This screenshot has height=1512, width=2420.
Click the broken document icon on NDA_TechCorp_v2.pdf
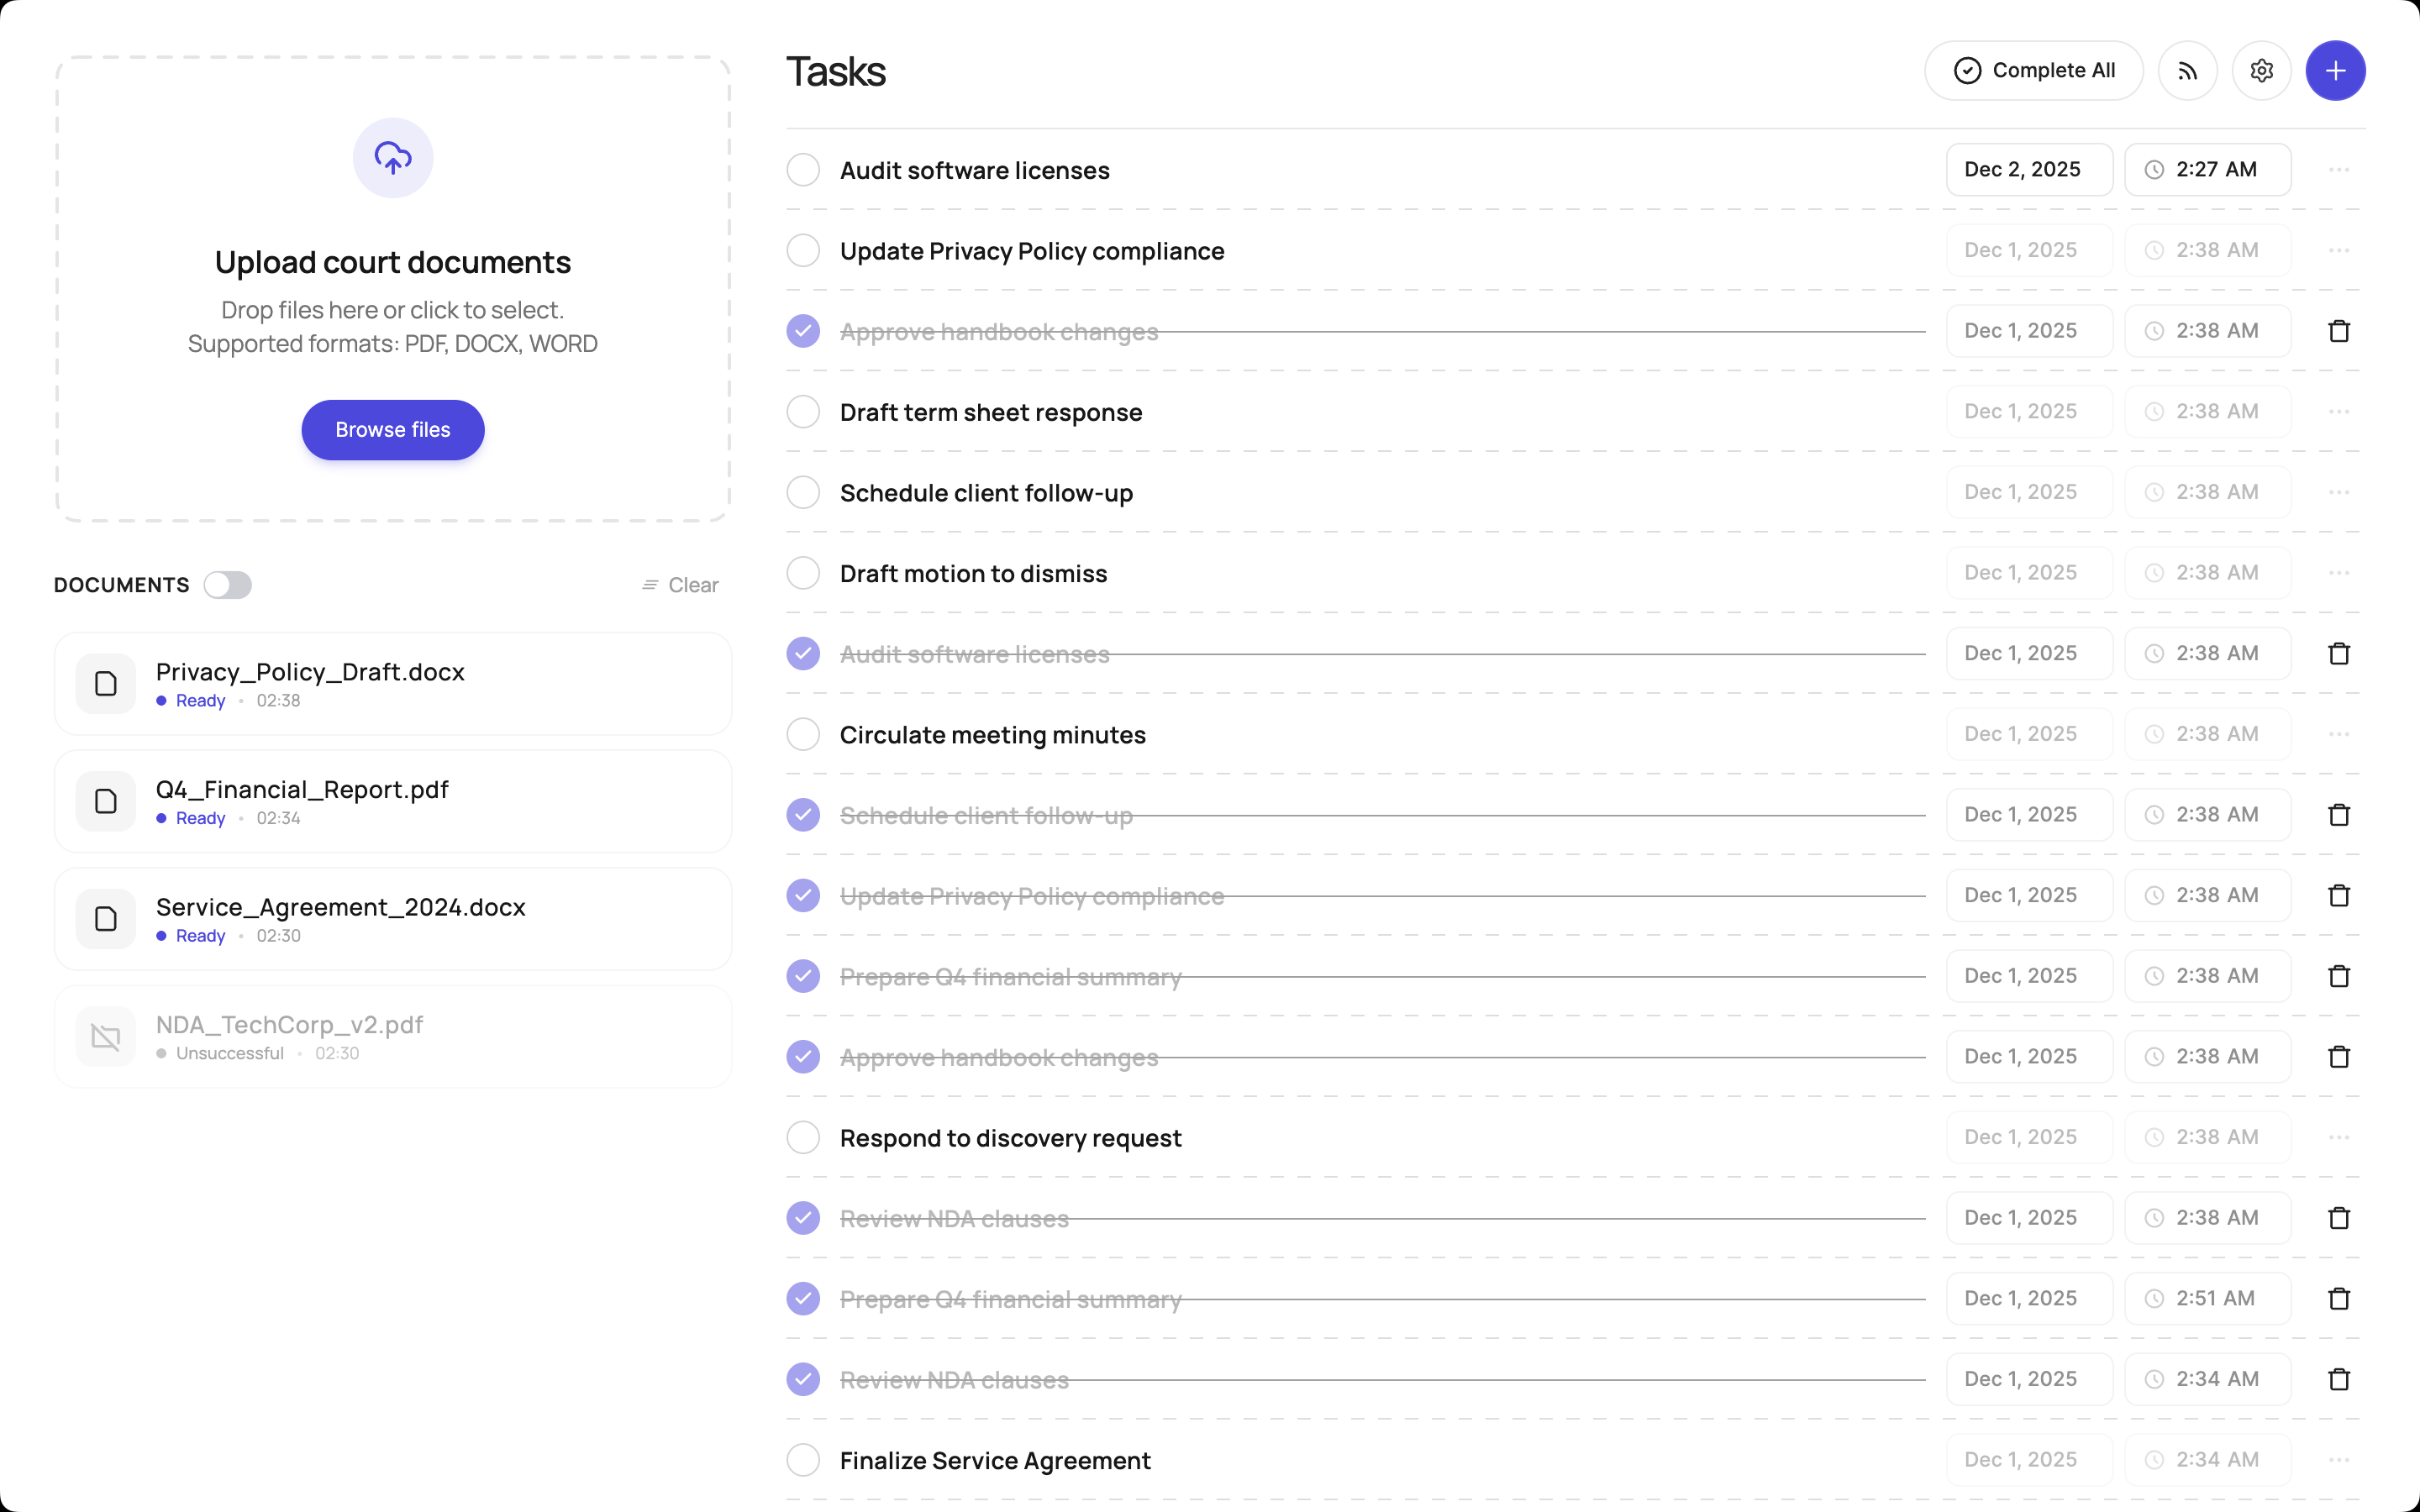coord(105,1036)
